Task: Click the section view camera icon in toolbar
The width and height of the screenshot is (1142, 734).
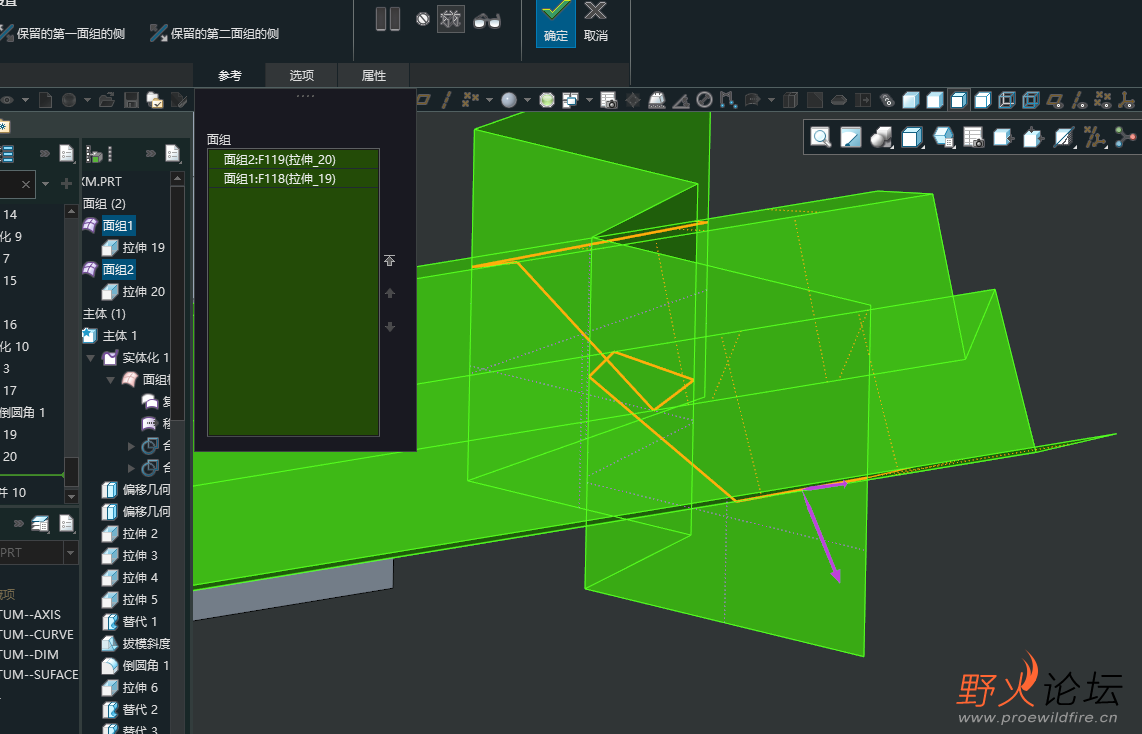Action: point(609,100)
